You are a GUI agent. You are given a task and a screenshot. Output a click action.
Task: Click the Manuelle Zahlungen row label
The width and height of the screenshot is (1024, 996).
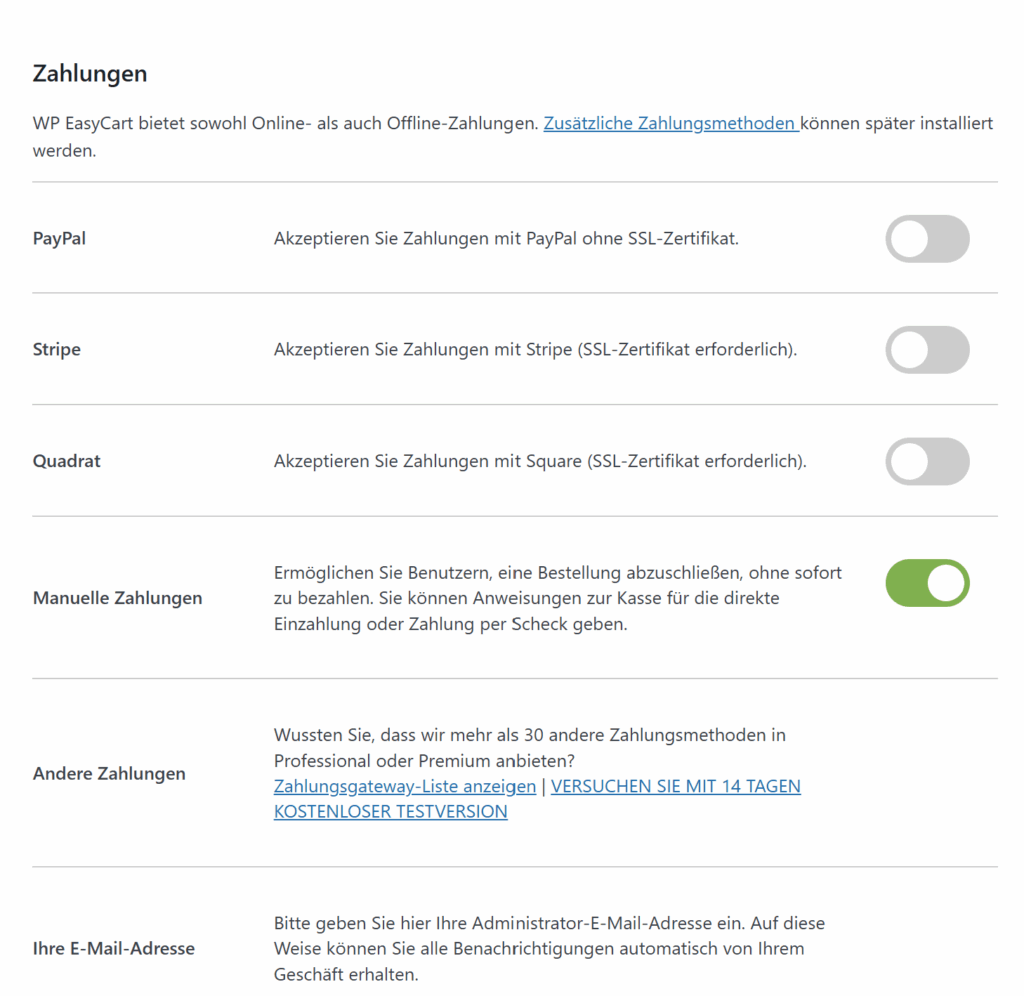point(117,598)
